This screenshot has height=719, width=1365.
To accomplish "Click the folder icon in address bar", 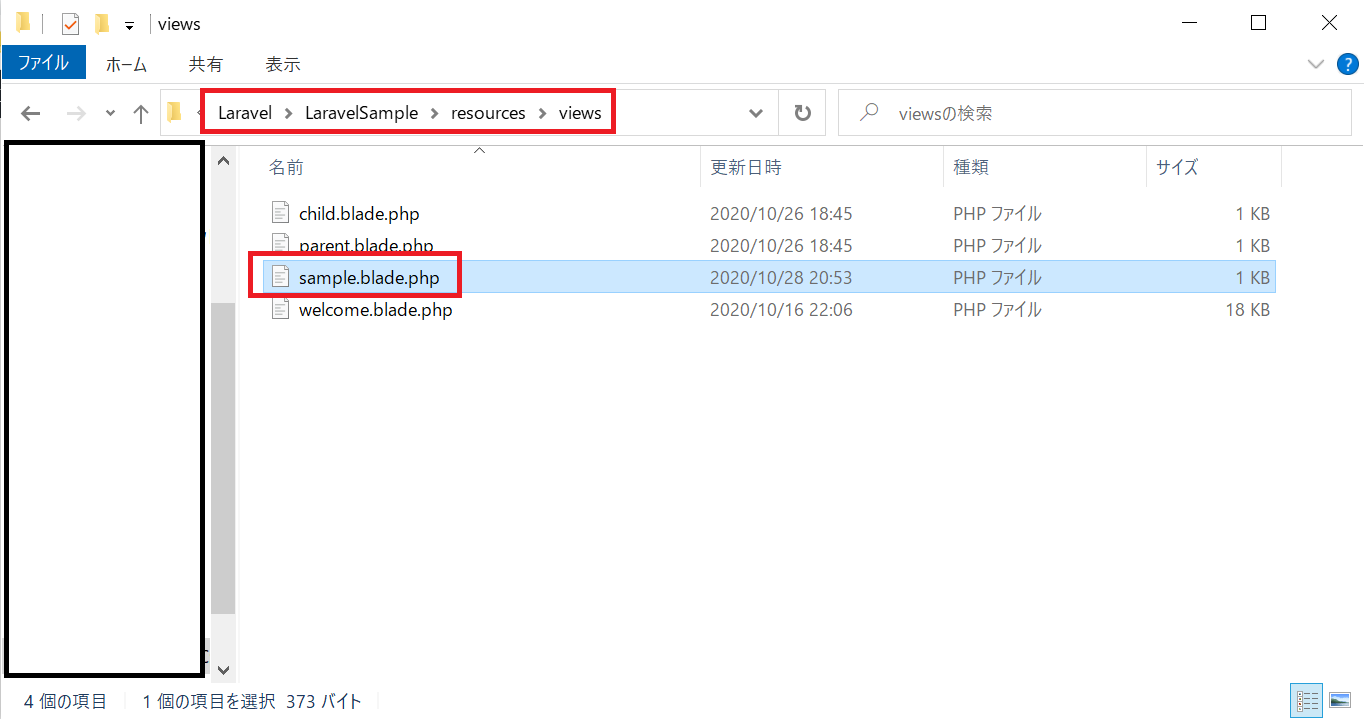I will tap(174, 112).
